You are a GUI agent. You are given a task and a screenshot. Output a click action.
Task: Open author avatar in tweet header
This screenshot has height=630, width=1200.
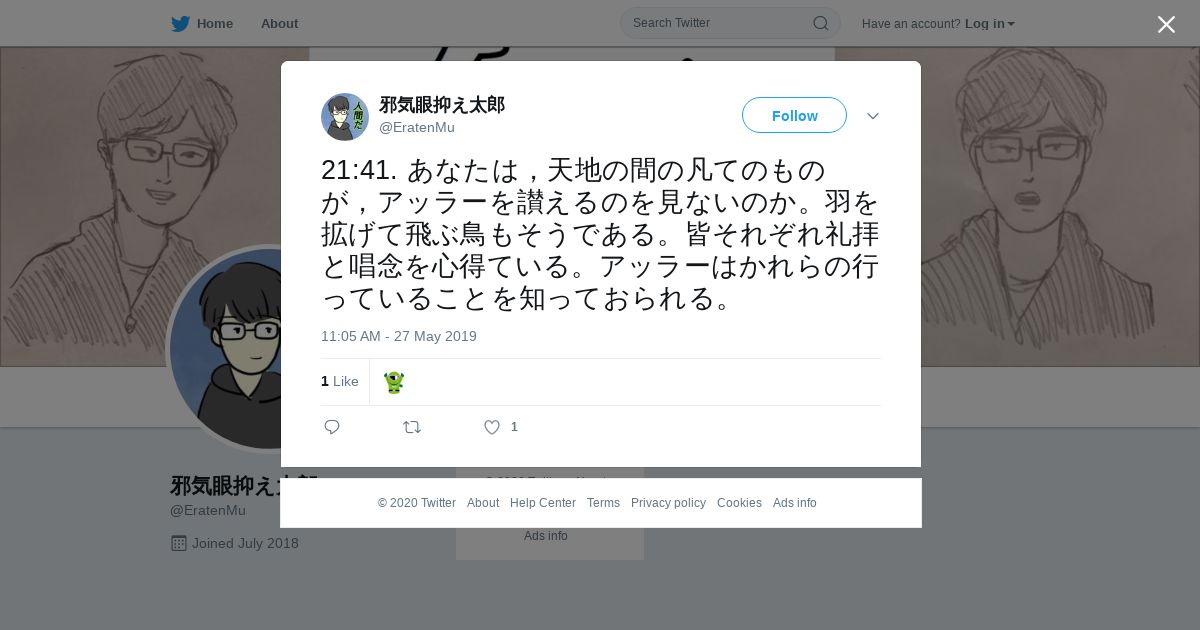(345, 117)
